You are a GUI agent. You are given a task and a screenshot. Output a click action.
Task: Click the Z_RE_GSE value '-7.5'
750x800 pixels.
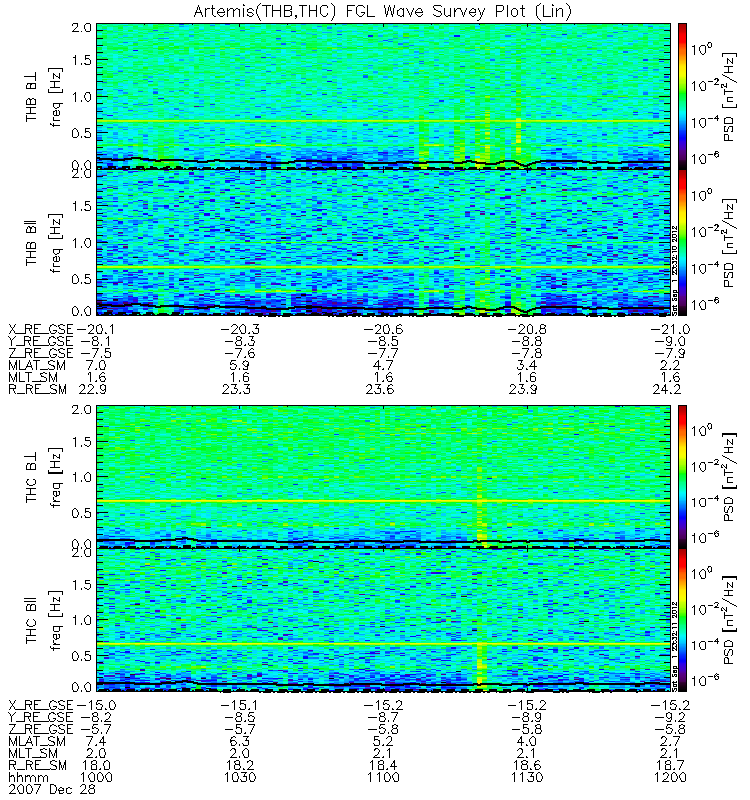(x=96, y=354)
